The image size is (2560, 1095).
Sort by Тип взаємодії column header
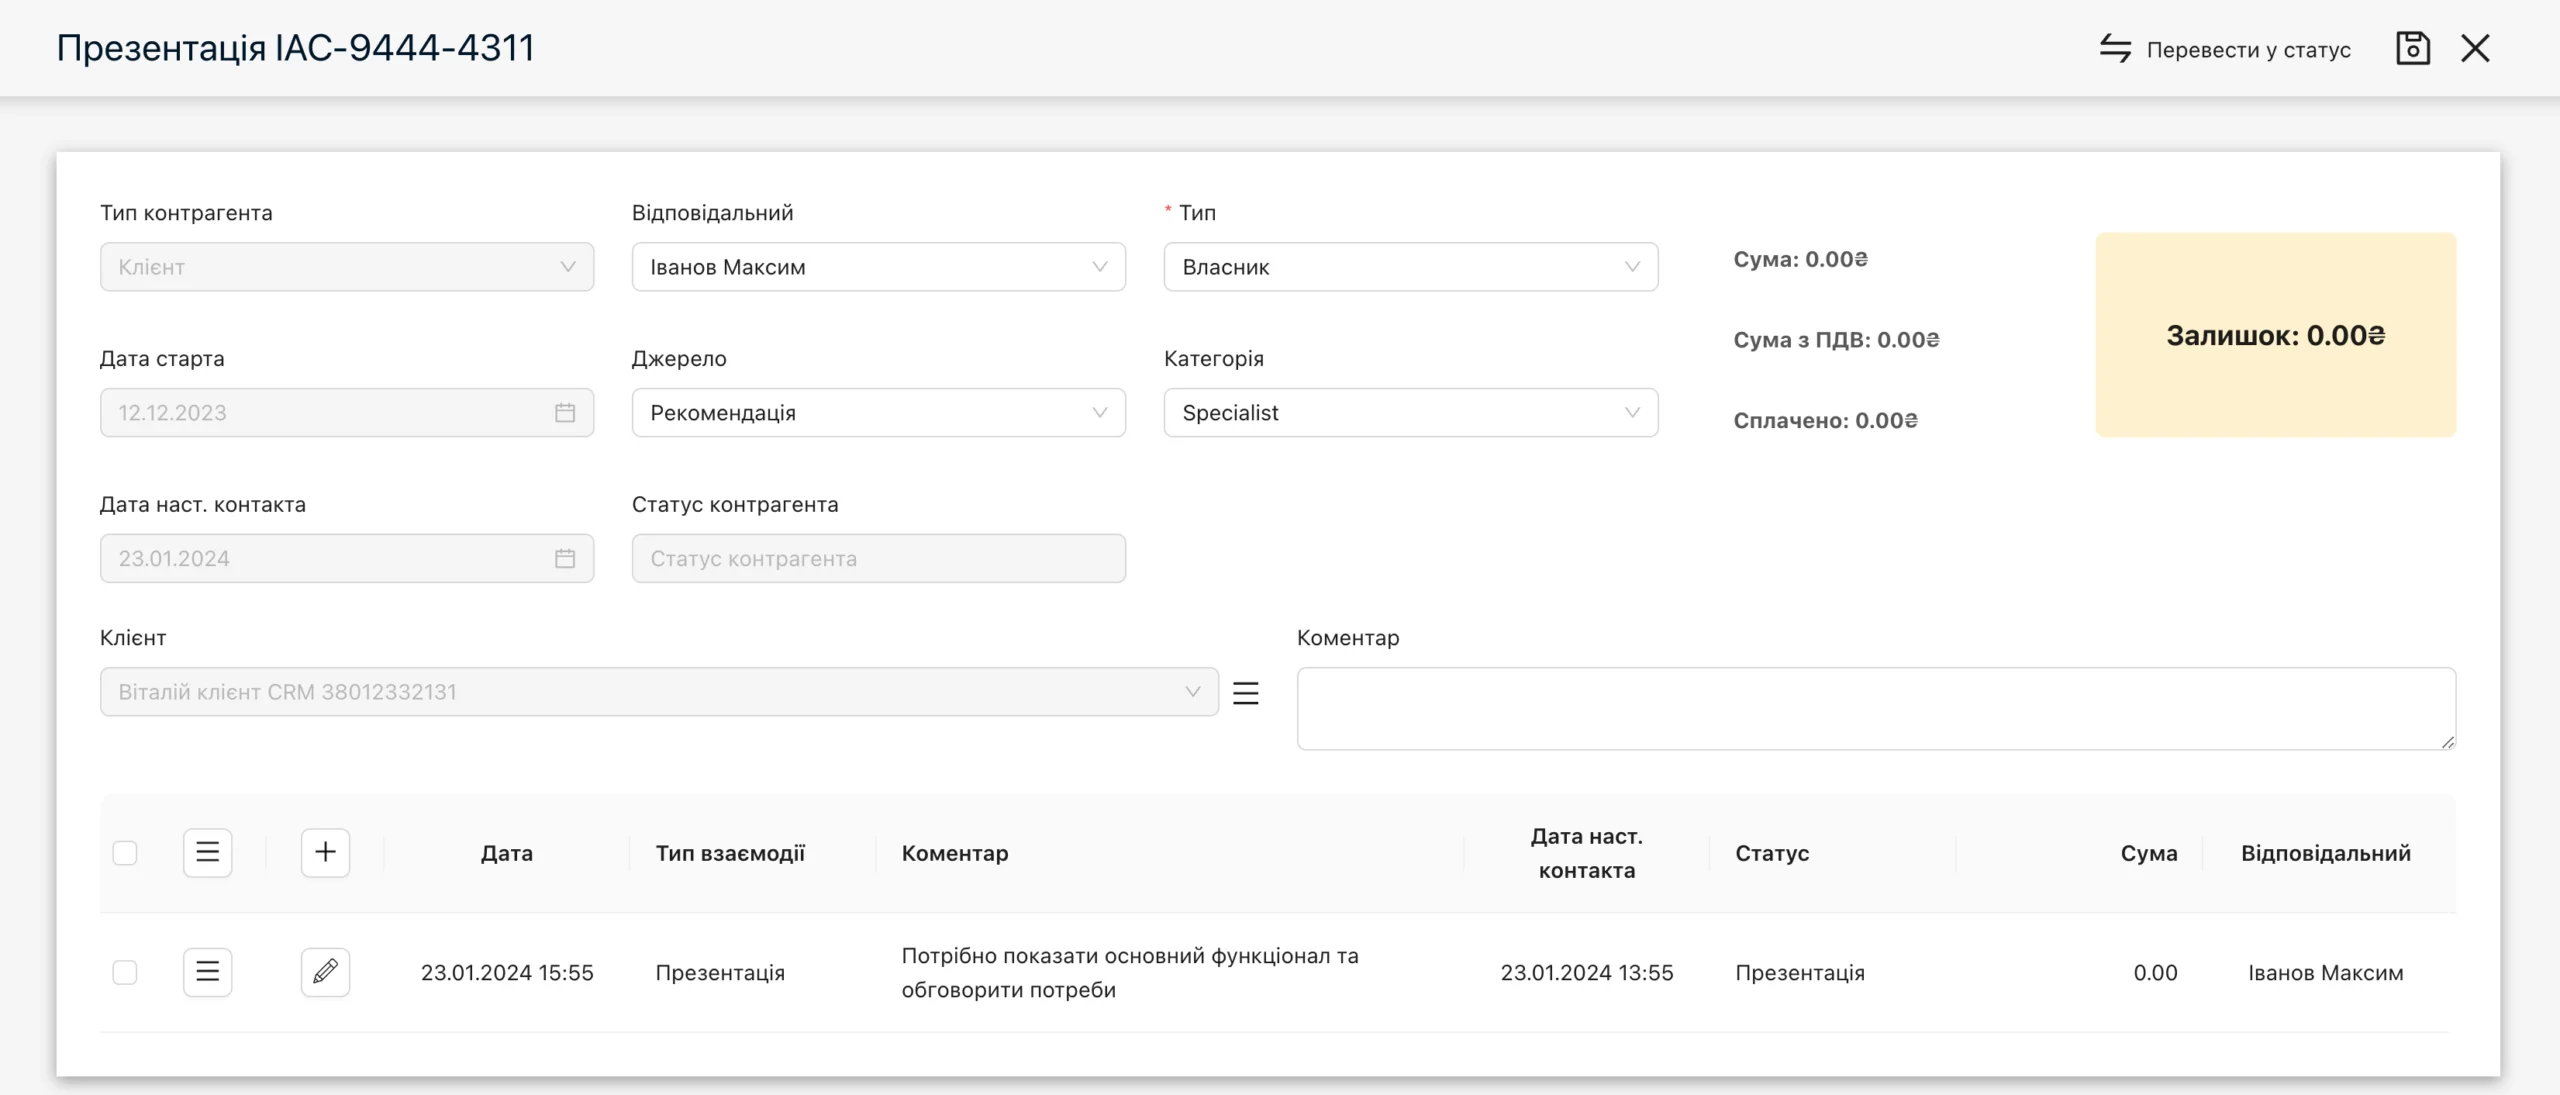(x=730, y=853)
